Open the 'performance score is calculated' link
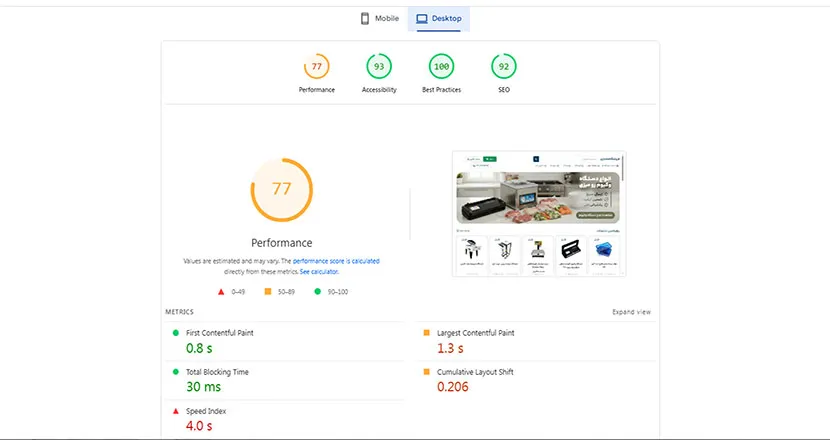This screenshot has width=830, height=440. (x=336, y=261)
